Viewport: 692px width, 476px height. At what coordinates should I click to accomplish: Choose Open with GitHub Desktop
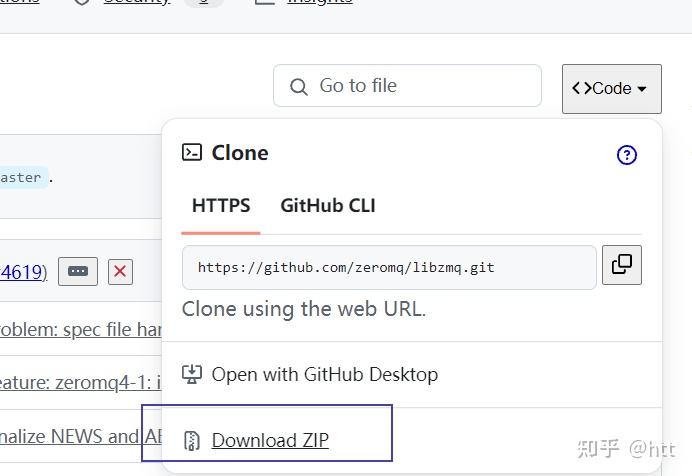[x=324, y=375]
